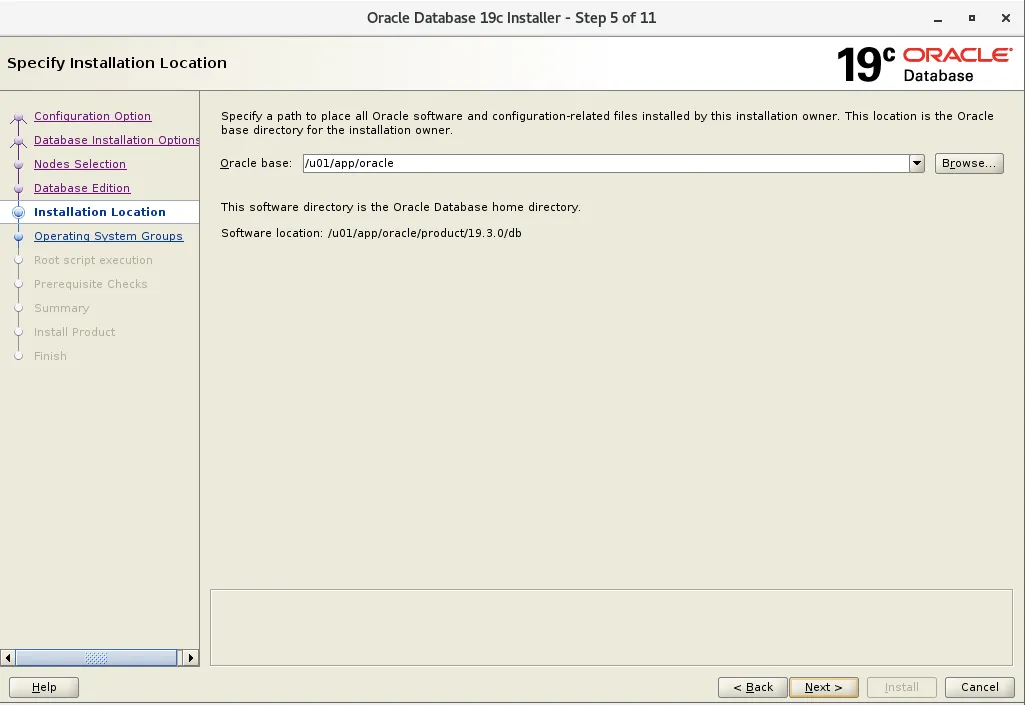Click Next to proceed
Screen dimensions: 1025x705
[823, 687]
